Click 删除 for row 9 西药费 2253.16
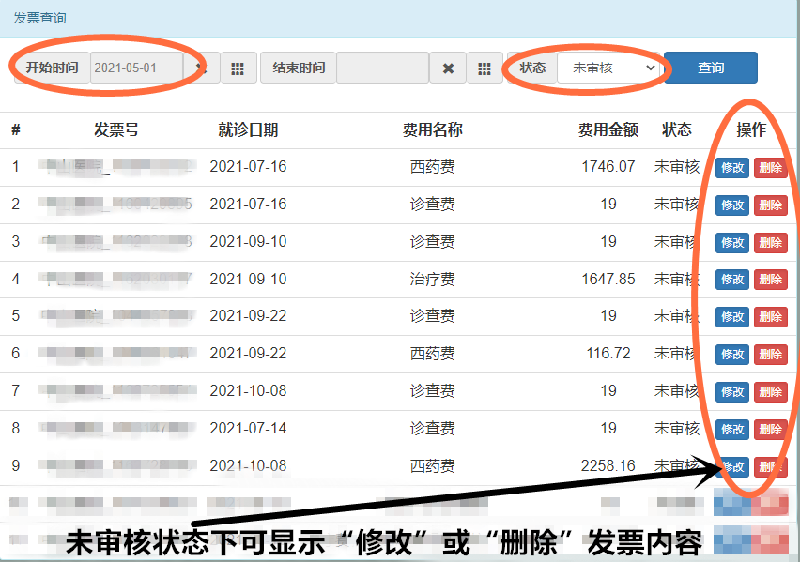 tap(770, 466)
